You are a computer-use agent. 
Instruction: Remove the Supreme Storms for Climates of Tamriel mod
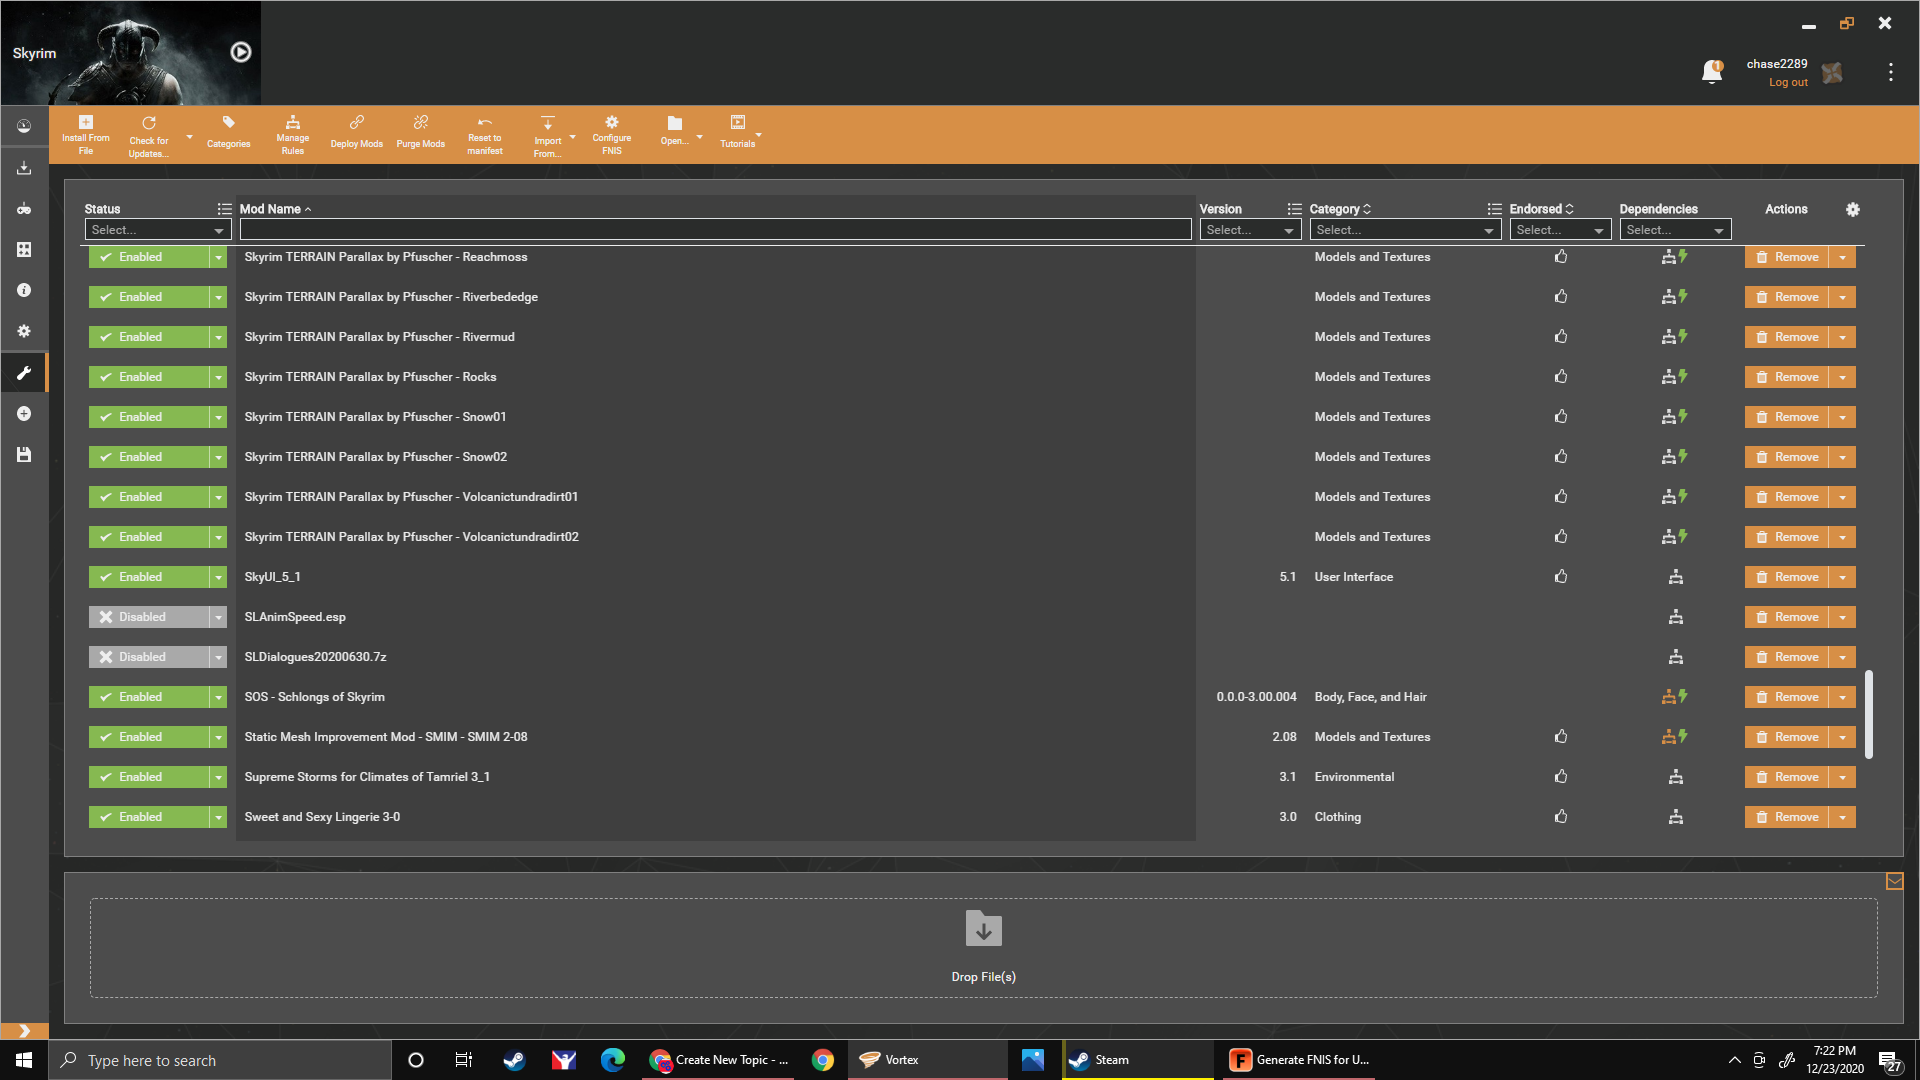[x=1786, y=777]
